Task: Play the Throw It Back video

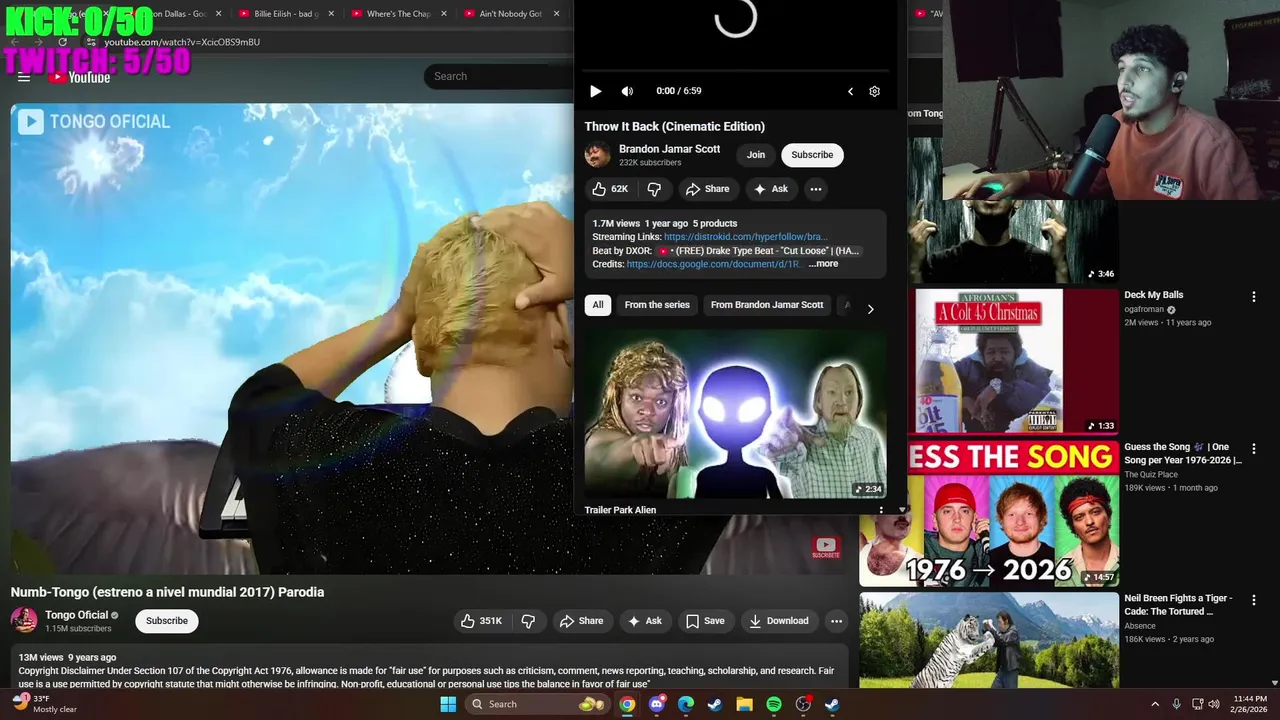Action: (595, 91)
